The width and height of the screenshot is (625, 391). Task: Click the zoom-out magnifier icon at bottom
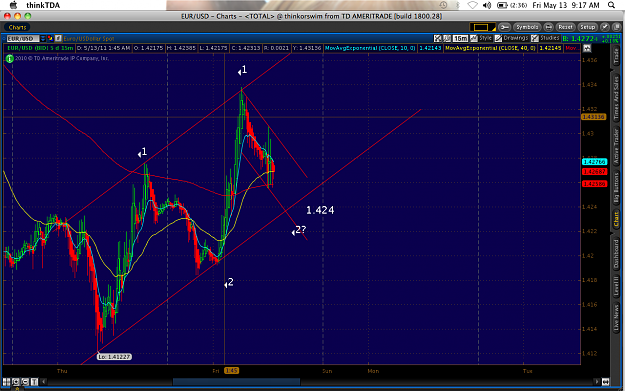[25, 382]
